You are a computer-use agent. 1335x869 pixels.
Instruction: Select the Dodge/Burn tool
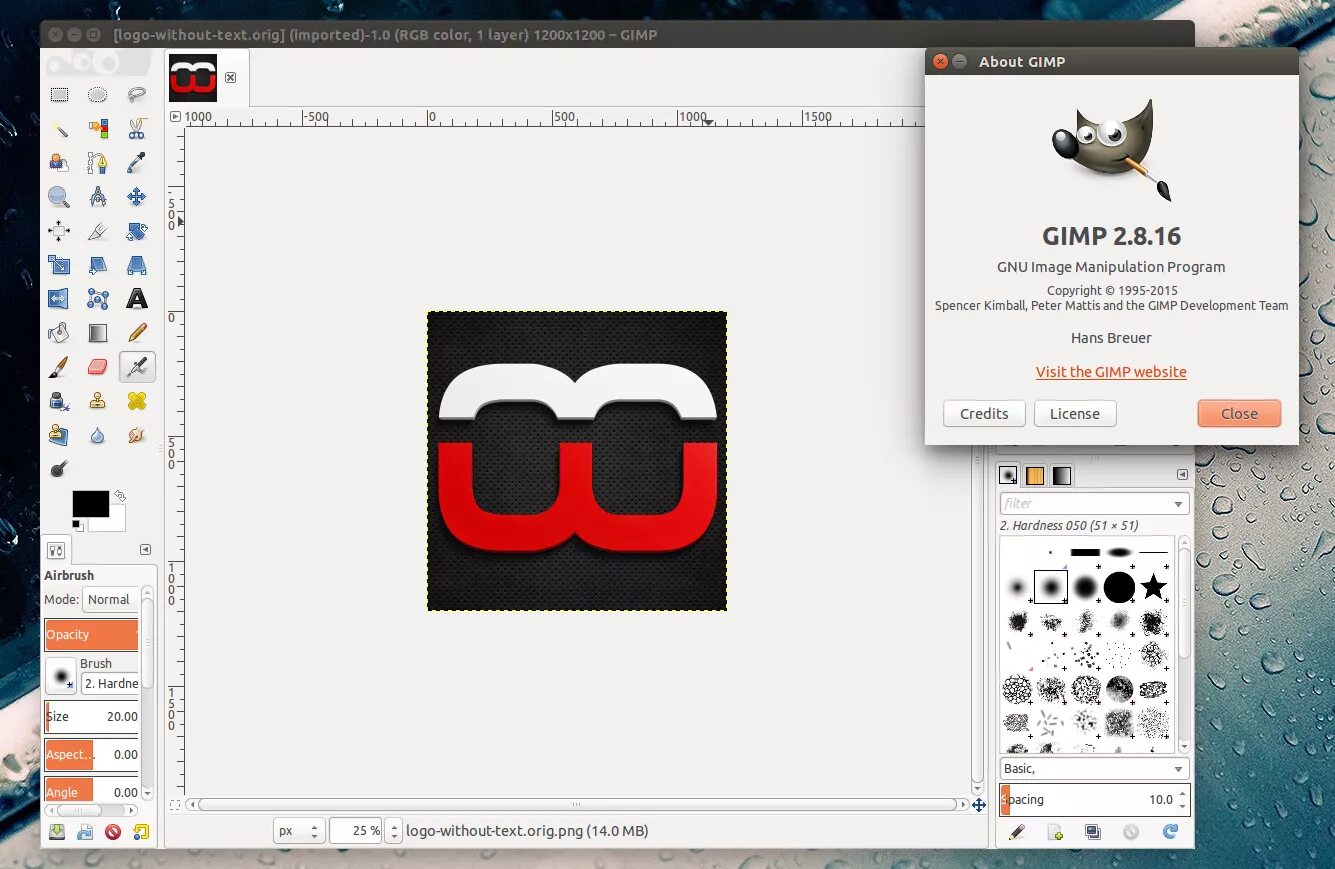tap(59, 468)
